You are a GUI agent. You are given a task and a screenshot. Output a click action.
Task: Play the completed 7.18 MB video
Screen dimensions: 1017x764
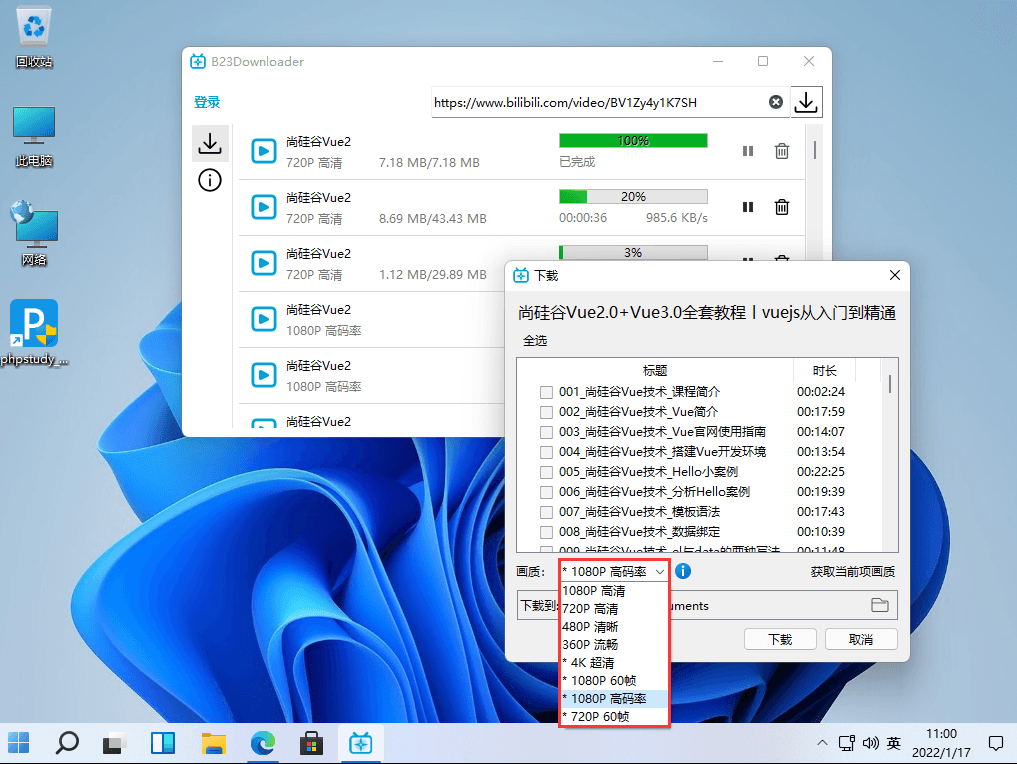point(264,151)
